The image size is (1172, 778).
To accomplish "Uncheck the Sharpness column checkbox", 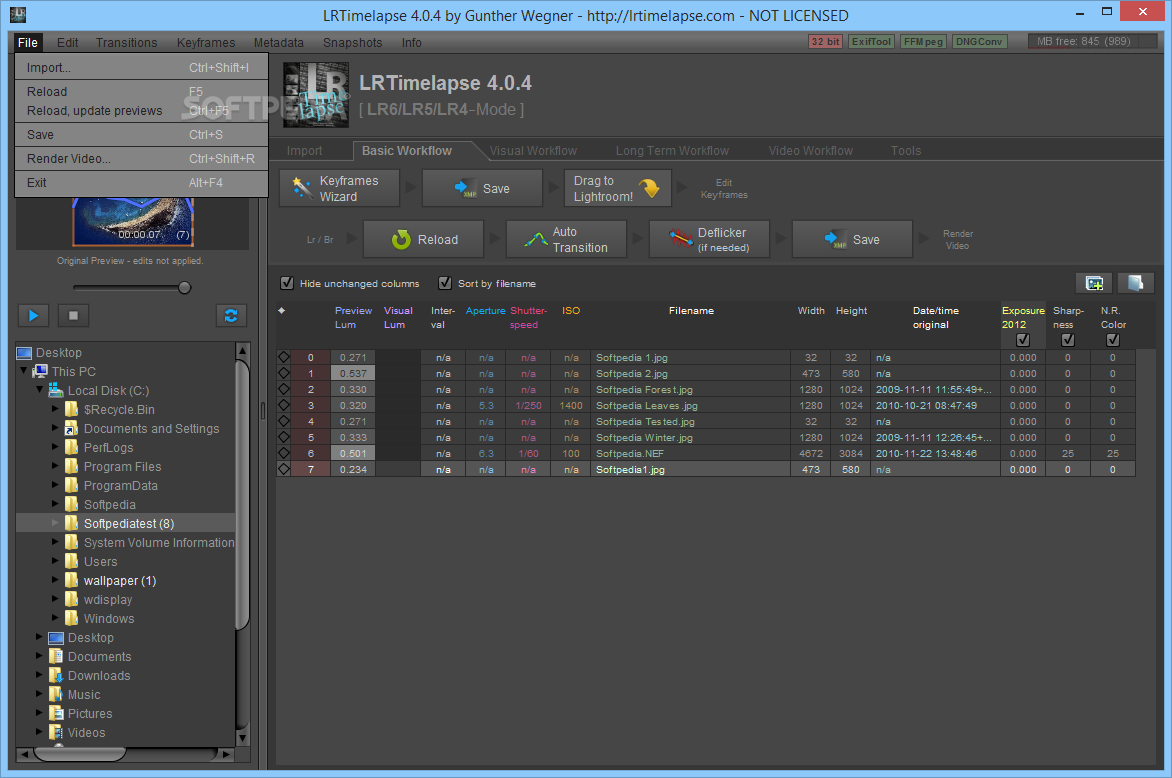I will 1068,340.
